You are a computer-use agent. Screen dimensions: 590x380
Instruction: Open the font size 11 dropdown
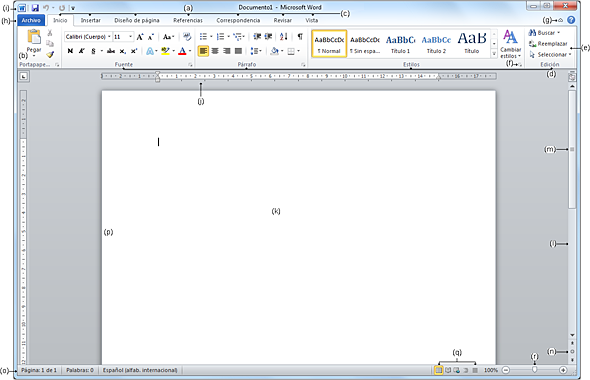click(x=131, y=37)
